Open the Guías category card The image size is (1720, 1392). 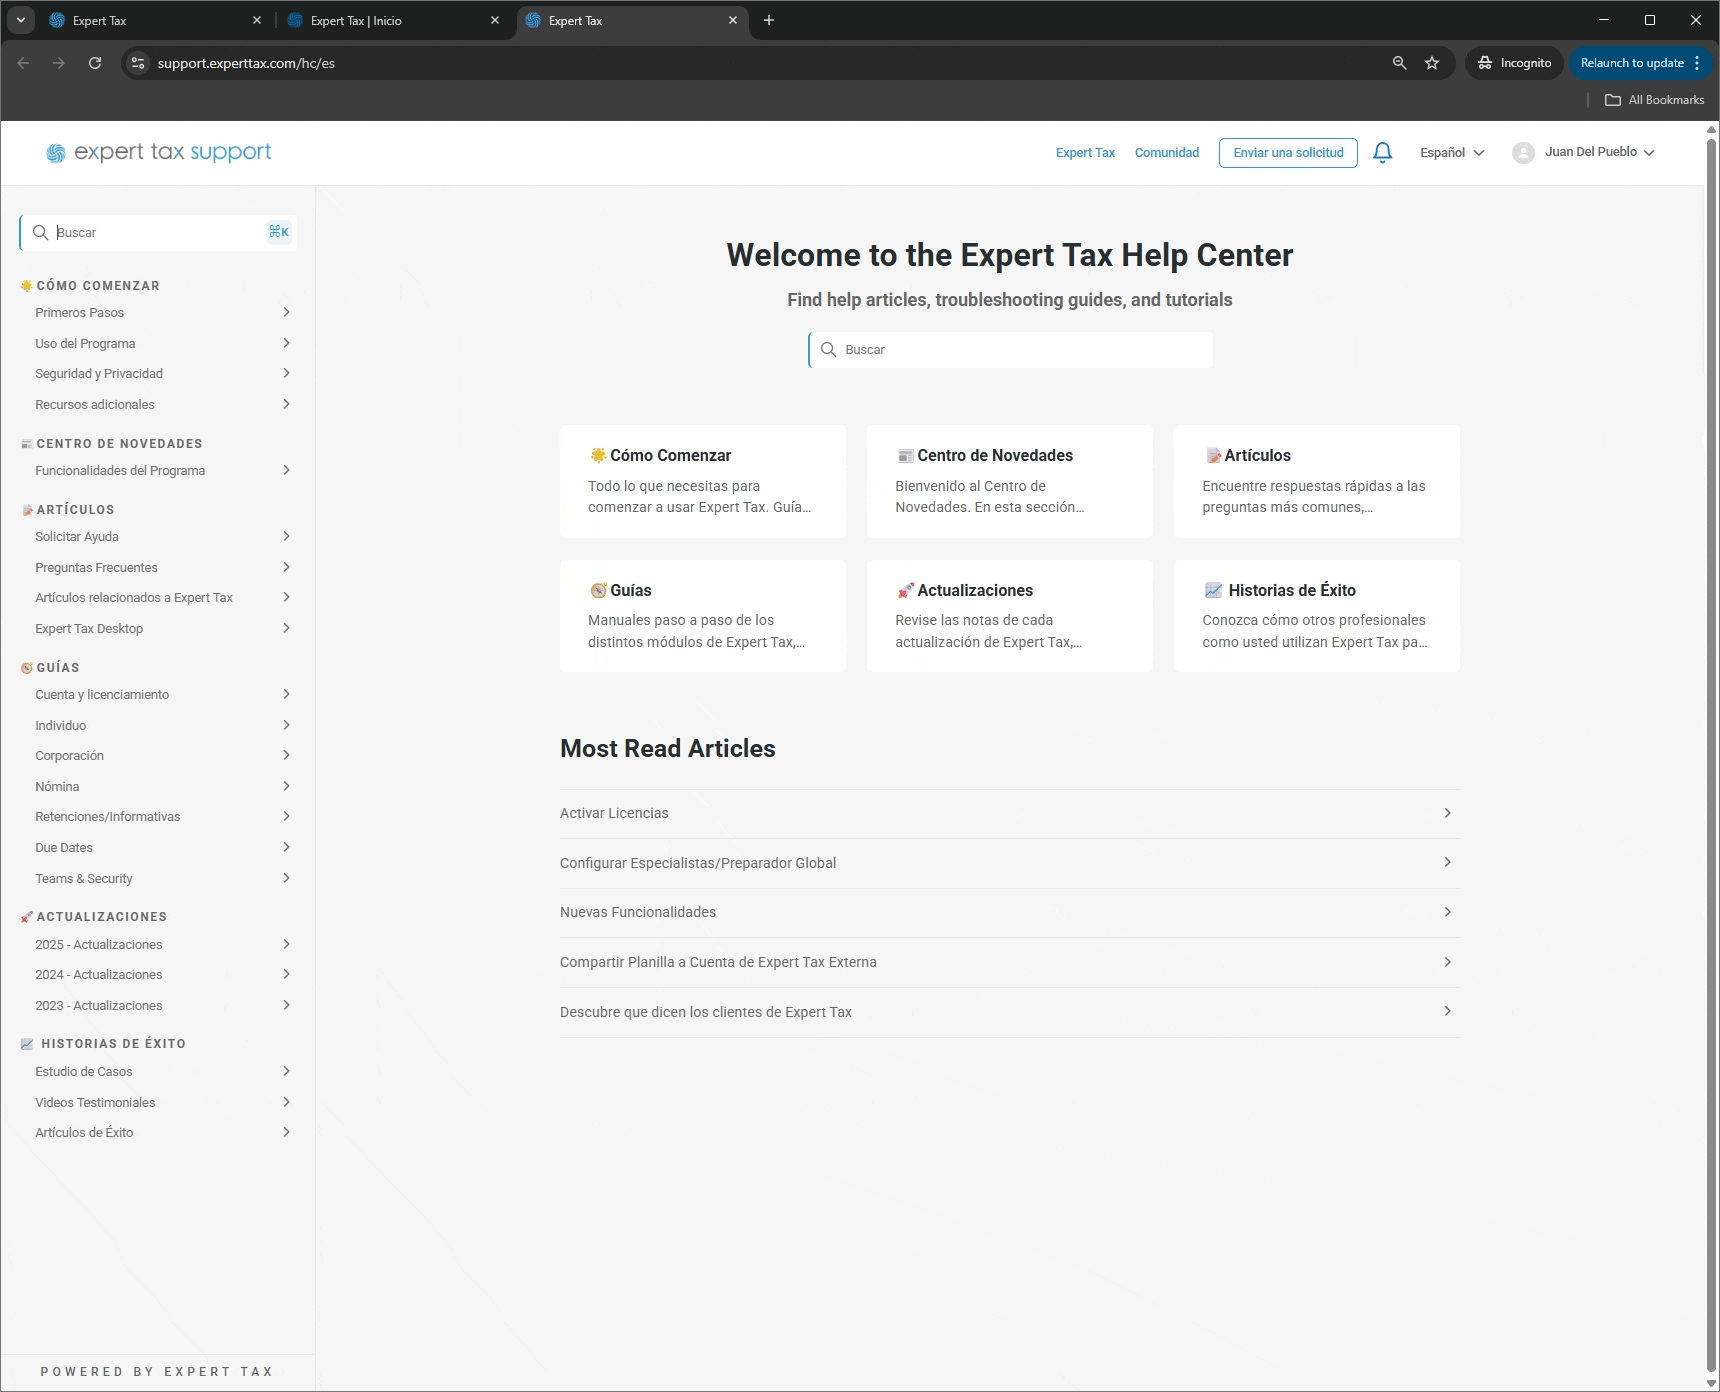tap(703, 615)
